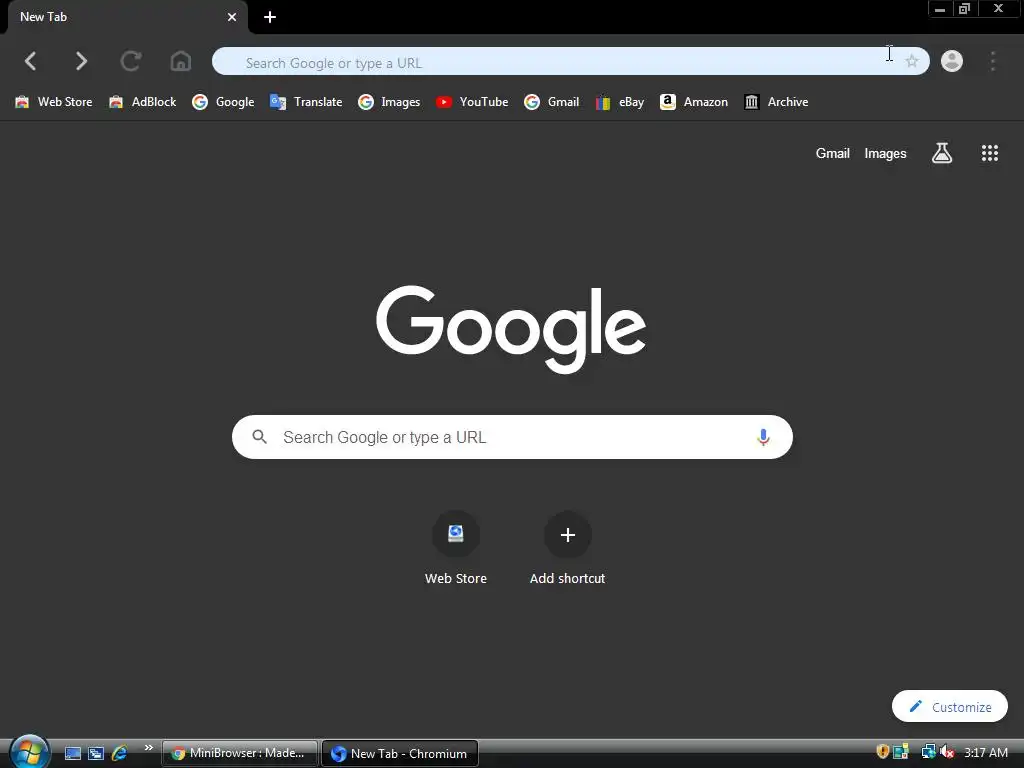Click the taskbar clock showing 3:17 AM
The height and width of the screenshot is (768, 1024).
pos(985,752)
